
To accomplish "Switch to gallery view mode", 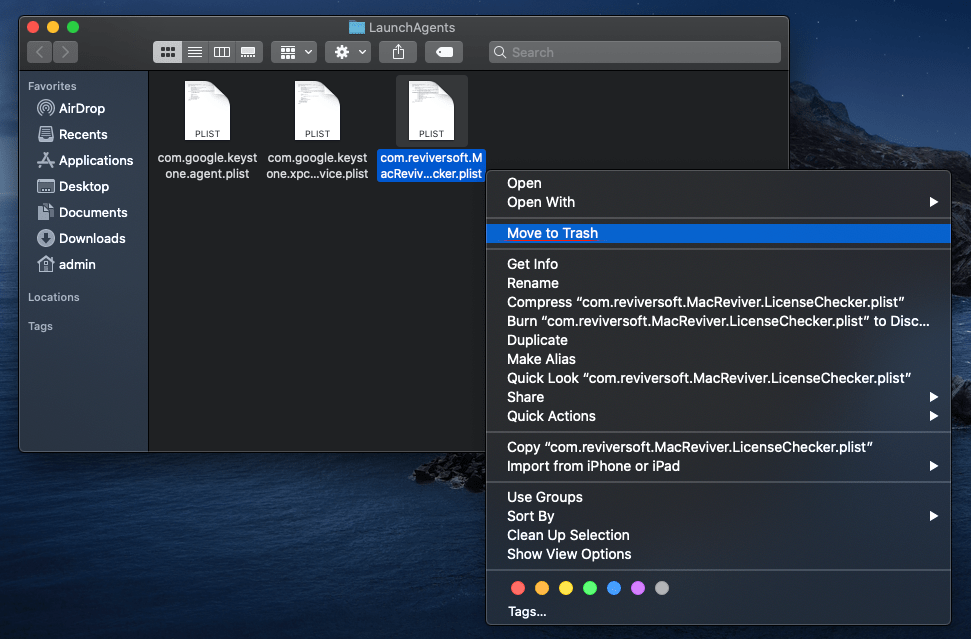I will click(x=248, y=52).
